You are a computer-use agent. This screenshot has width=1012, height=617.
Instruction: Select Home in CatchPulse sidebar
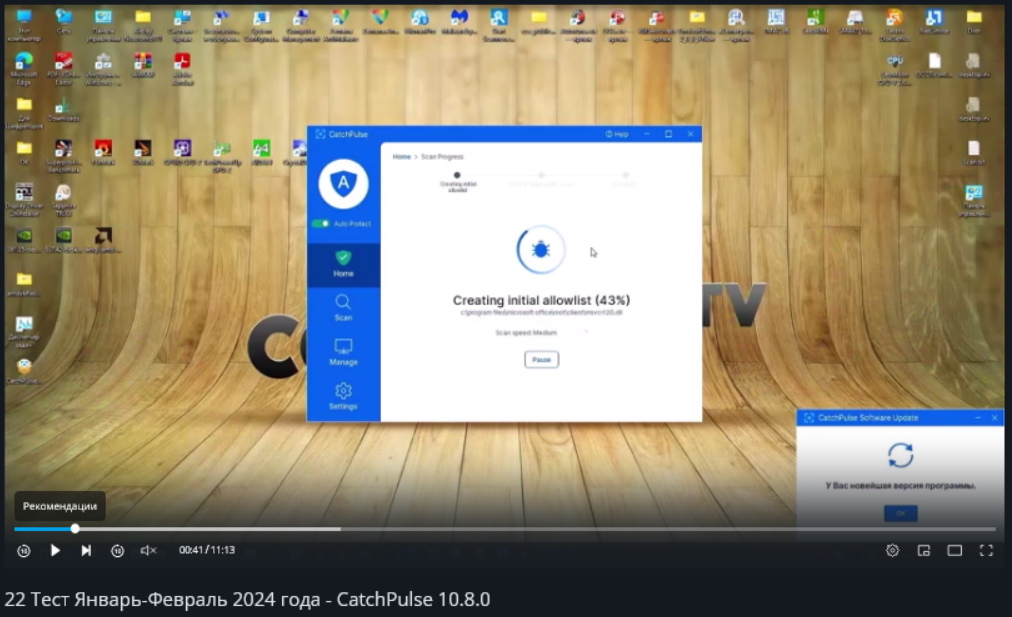point(343,264)
